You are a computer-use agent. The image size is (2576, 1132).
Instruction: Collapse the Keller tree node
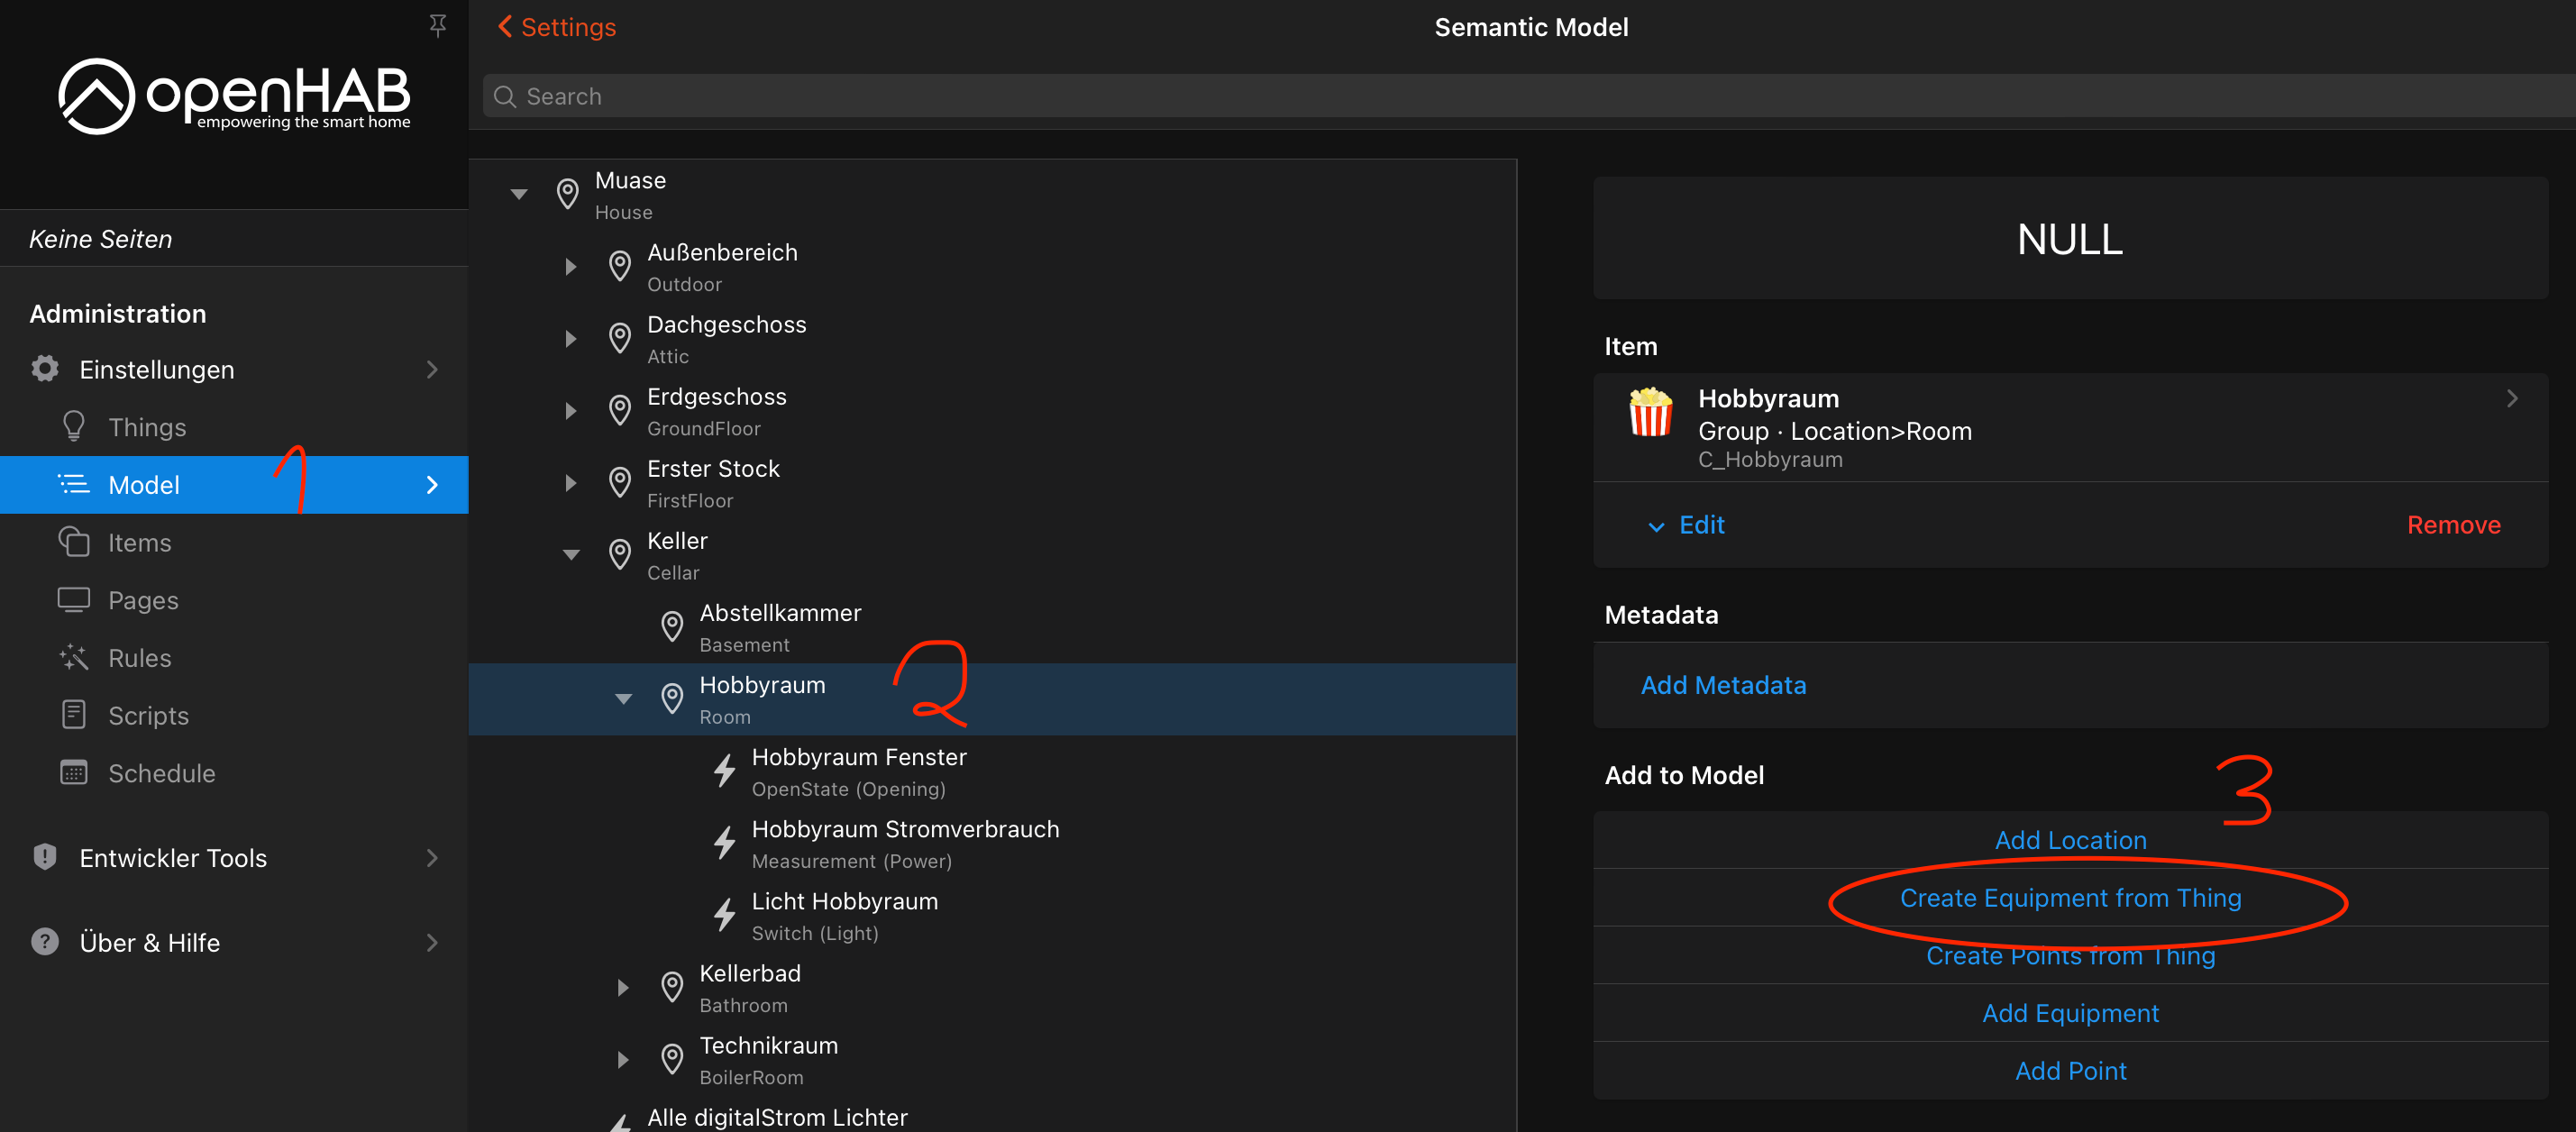571,554
